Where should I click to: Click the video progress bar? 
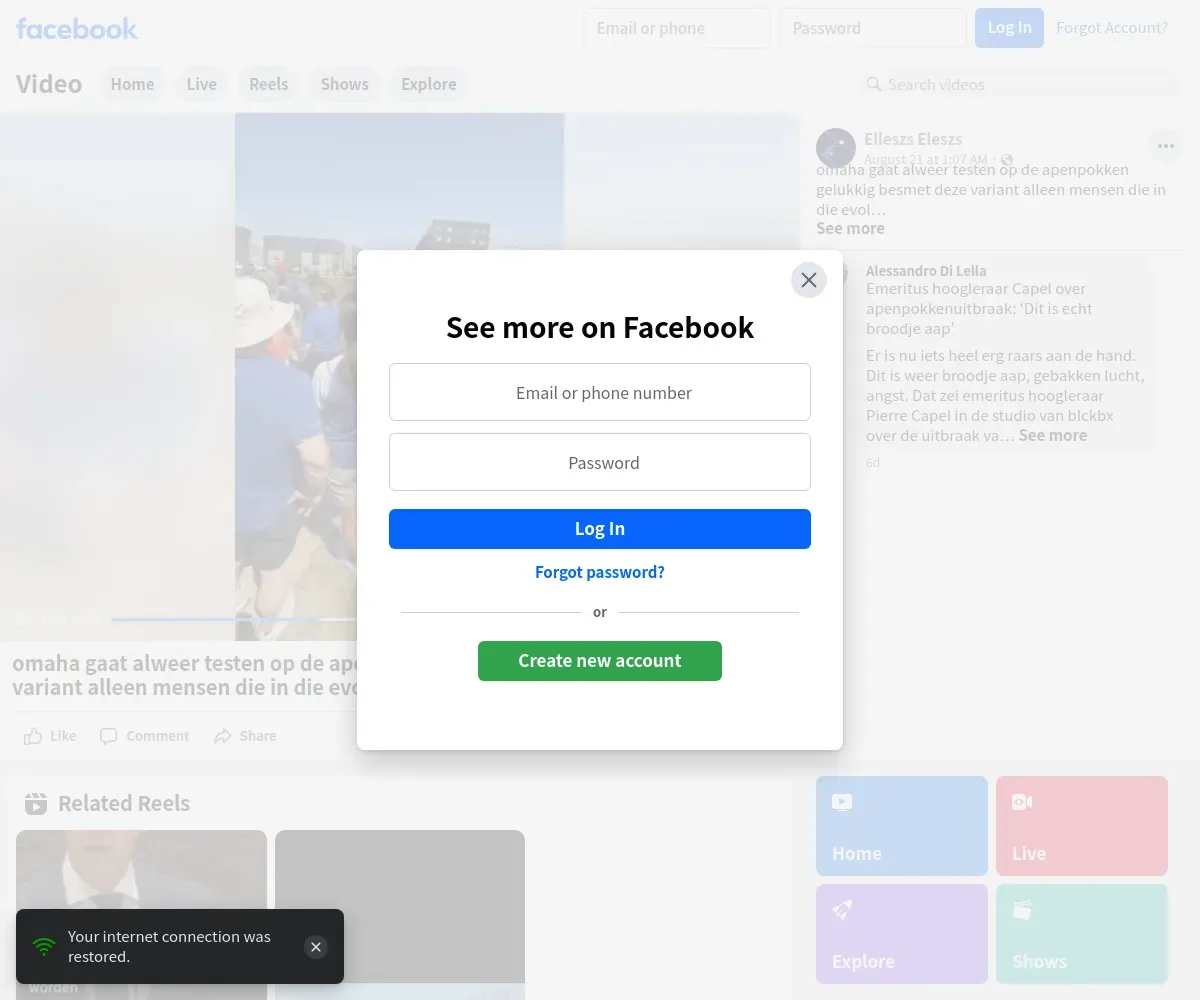[234, 619]
